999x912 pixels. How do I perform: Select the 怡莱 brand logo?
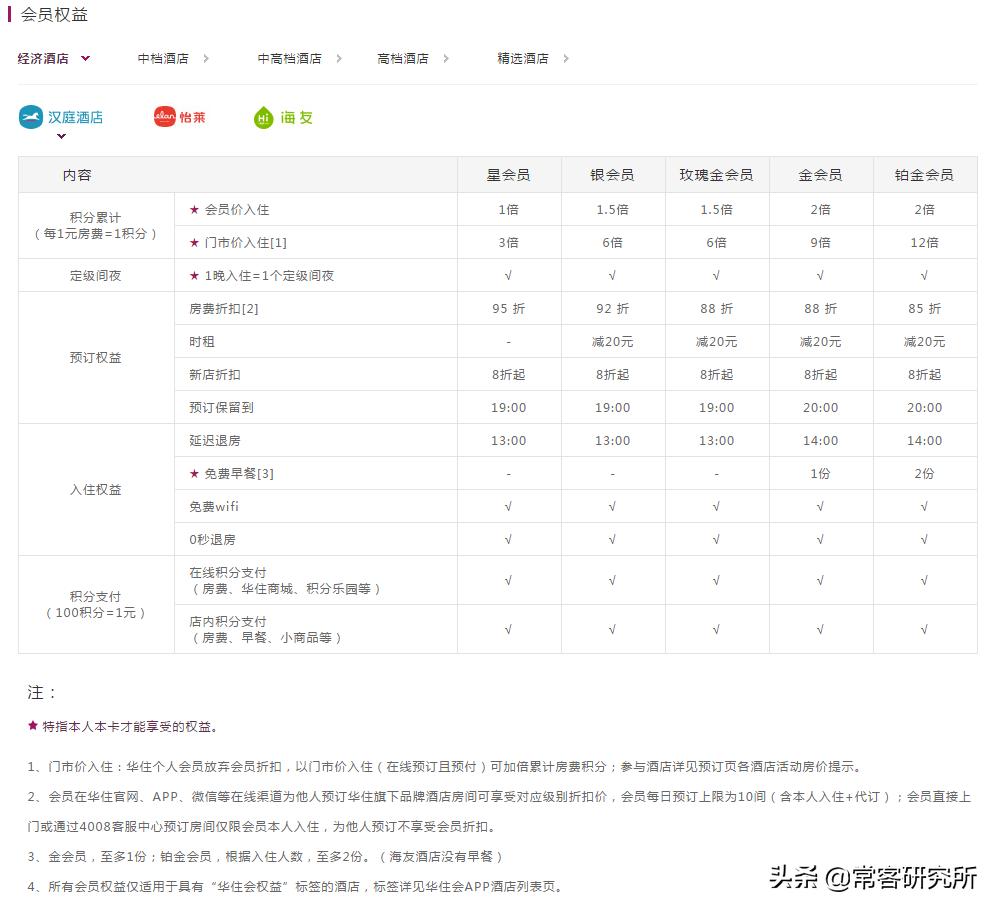click(x=180, y=116)
